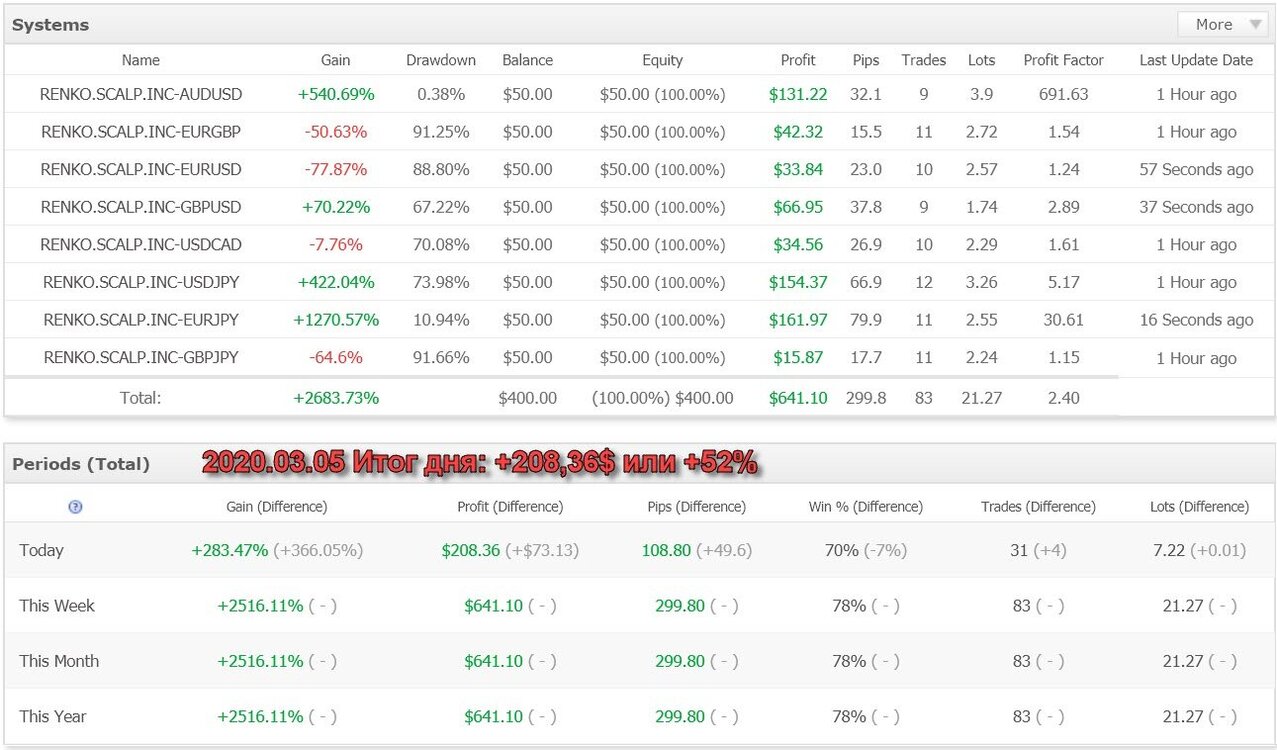Click the +422.04% gain value
1277x750 pixels.
pos(336,282)
